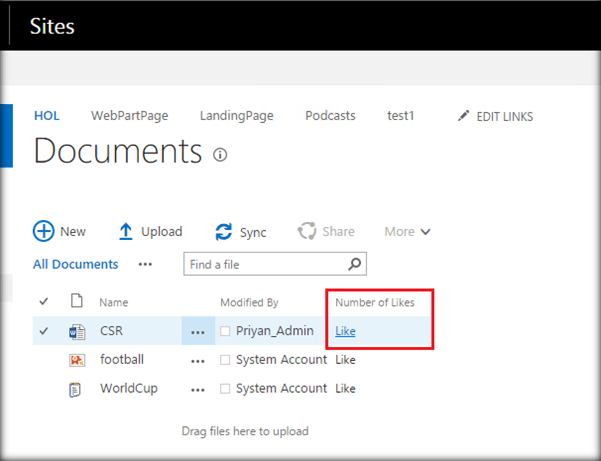Click the WorldCup file type icon
Screen dimensions: 601x461
pyautogui.click(x=76, y=389)
